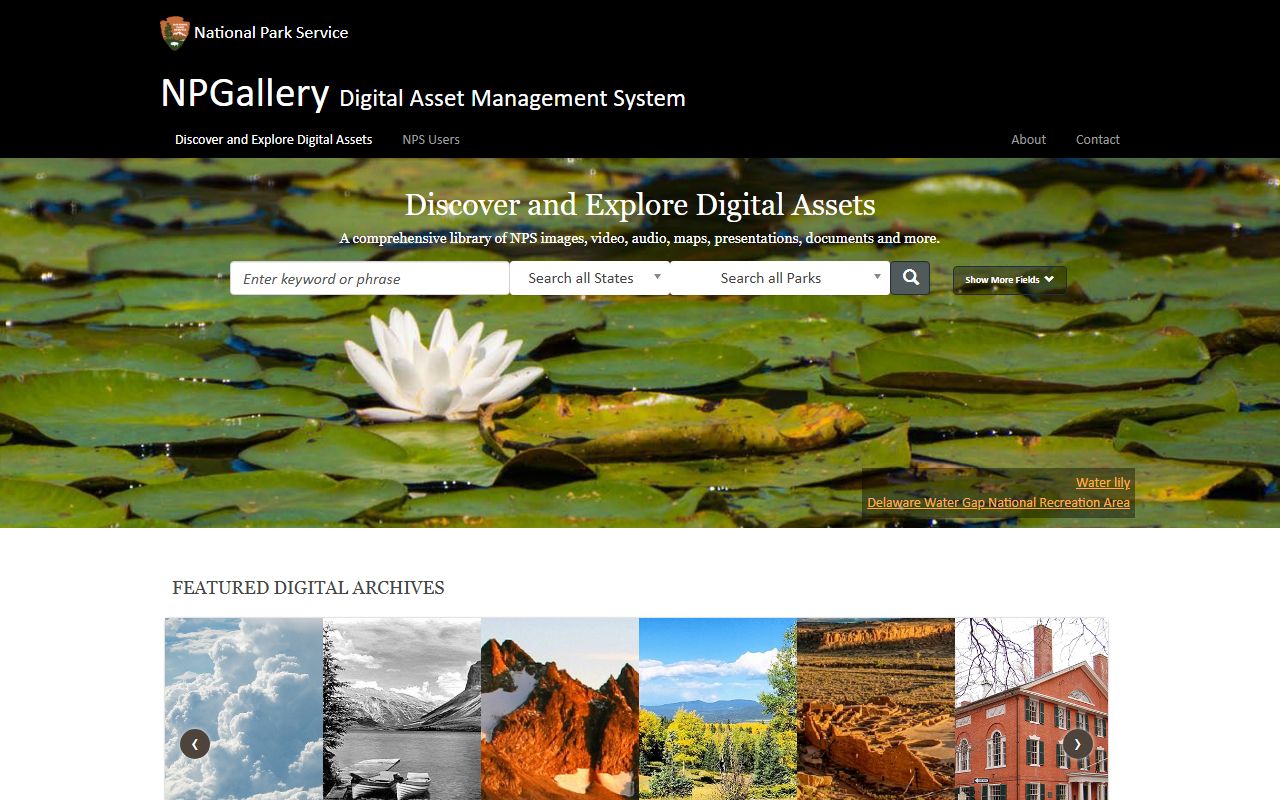This screenshot has width=1280, height=800.
Task: Expand Show More Fields options
Action: point(1010,280)
